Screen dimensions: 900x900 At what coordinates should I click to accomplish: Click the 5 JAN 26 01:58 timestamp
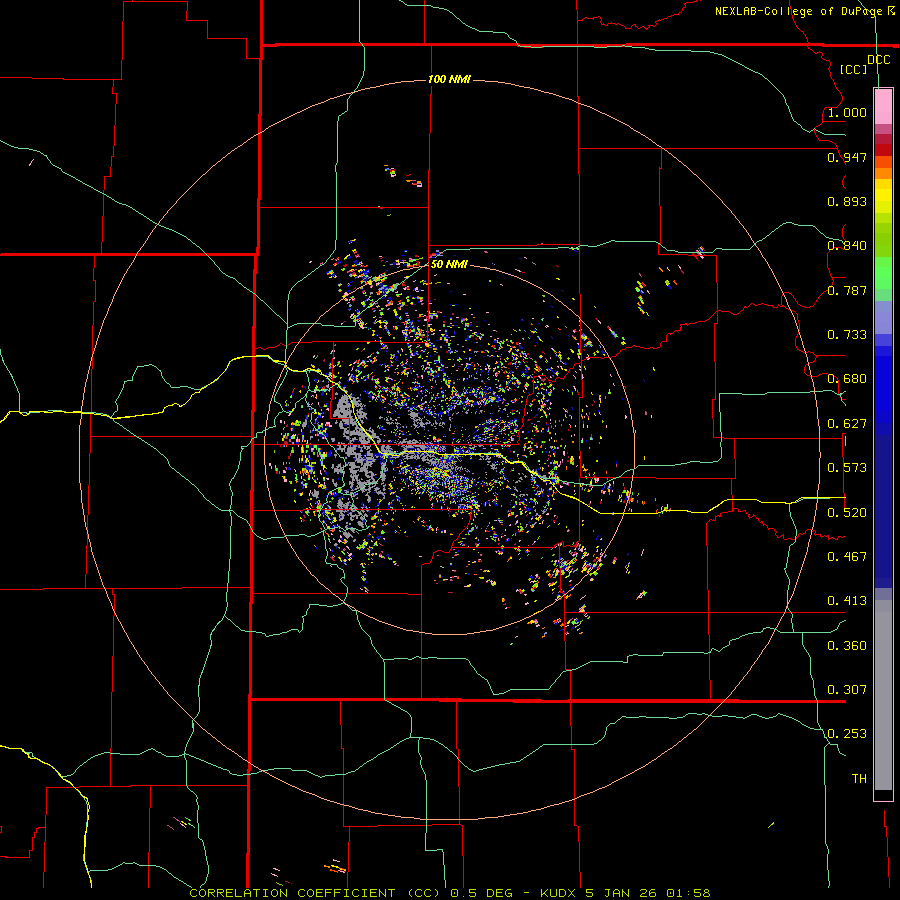coord(648,893)
